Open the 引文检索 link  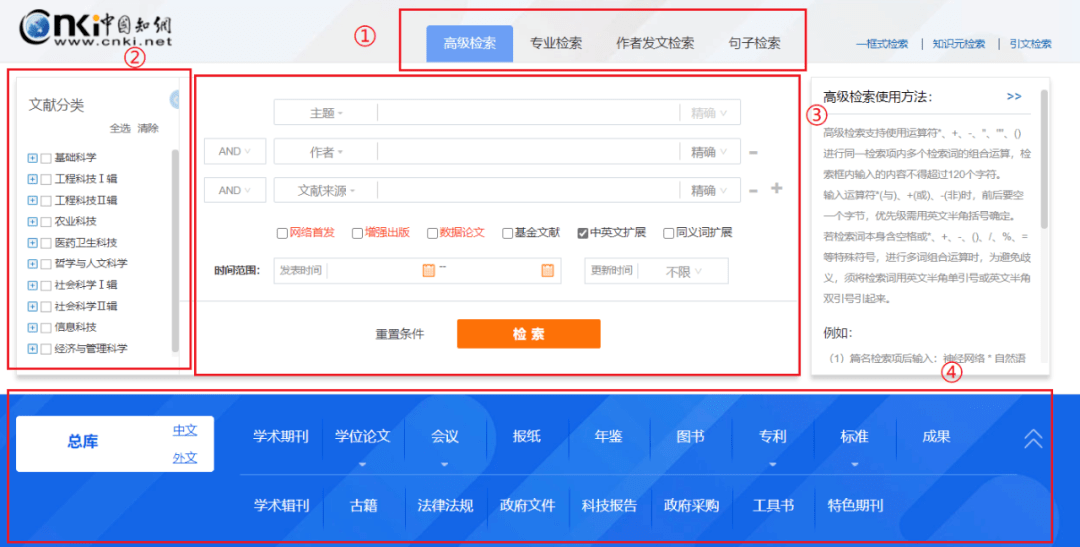coord(1030,44)
